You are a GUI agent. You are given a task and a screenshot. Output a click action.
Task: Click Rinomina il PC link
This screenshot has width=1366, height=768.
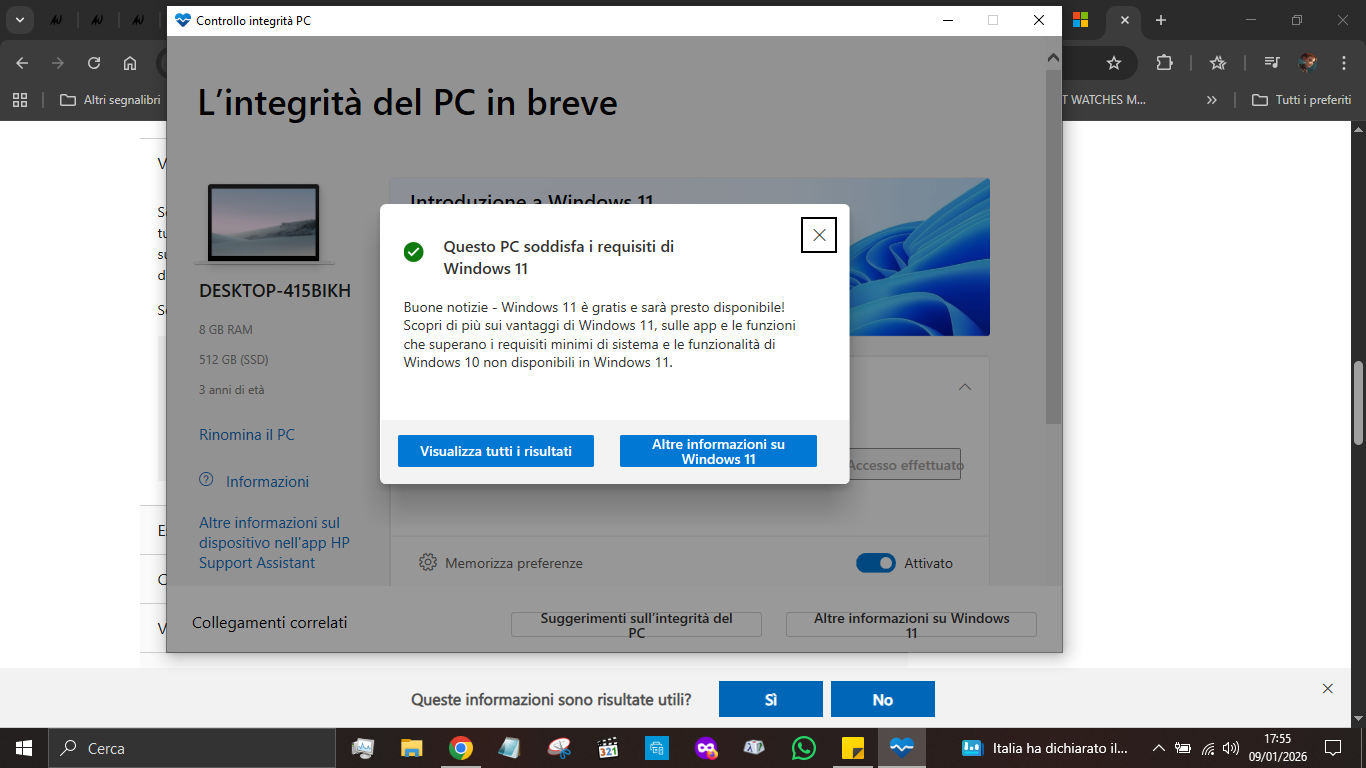247,435
